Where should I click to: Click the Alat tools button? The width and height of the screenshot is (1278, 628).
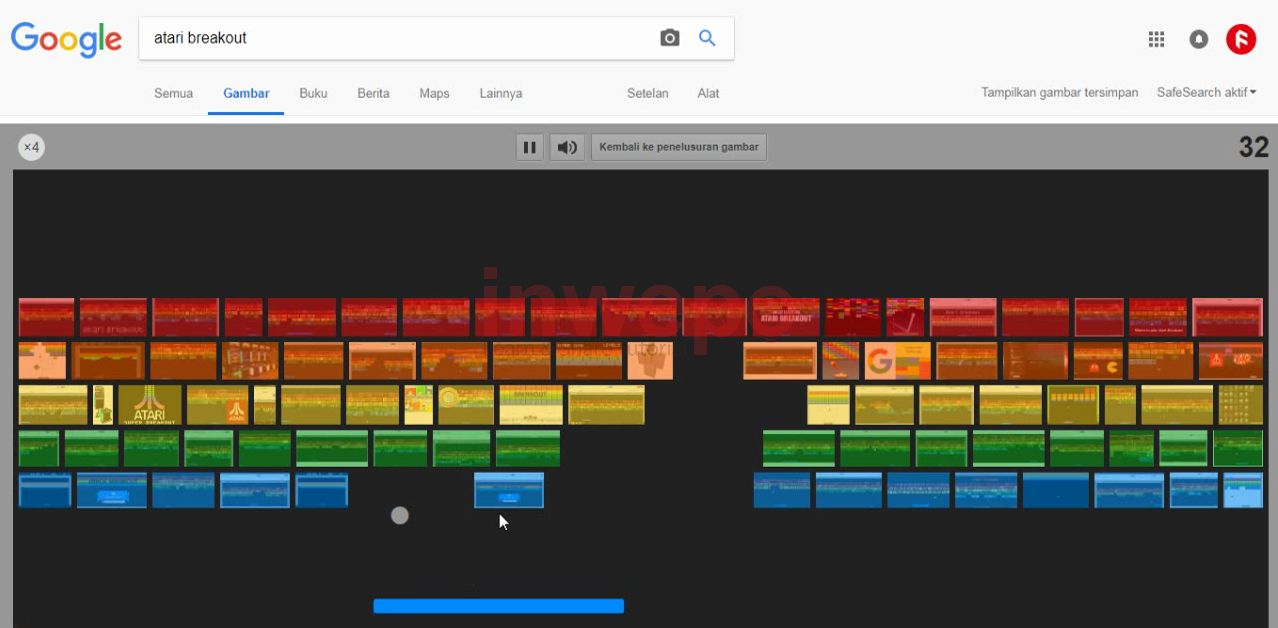708,93
